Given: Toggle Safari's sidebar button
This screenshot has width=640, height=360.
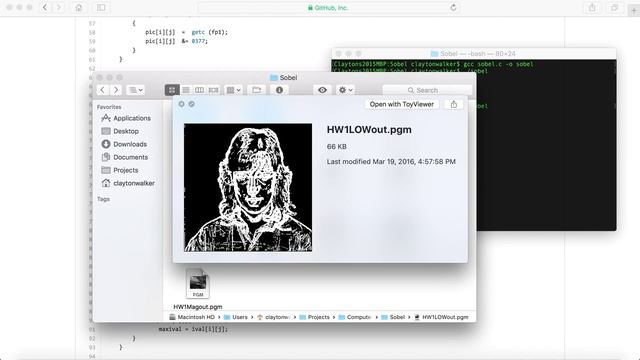Looking at the screenshot, I should 101,7.
